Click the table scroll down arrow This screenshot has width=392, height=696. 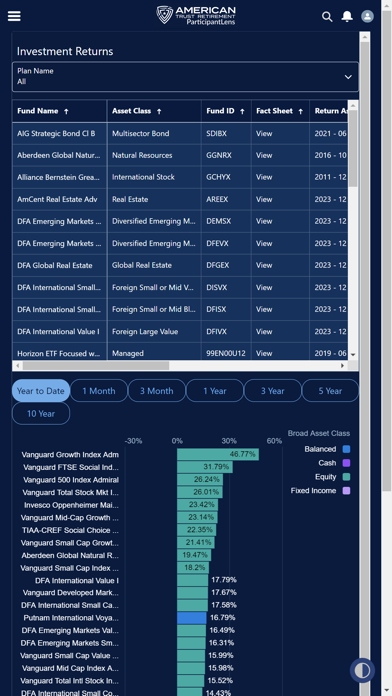pos(353,355)
